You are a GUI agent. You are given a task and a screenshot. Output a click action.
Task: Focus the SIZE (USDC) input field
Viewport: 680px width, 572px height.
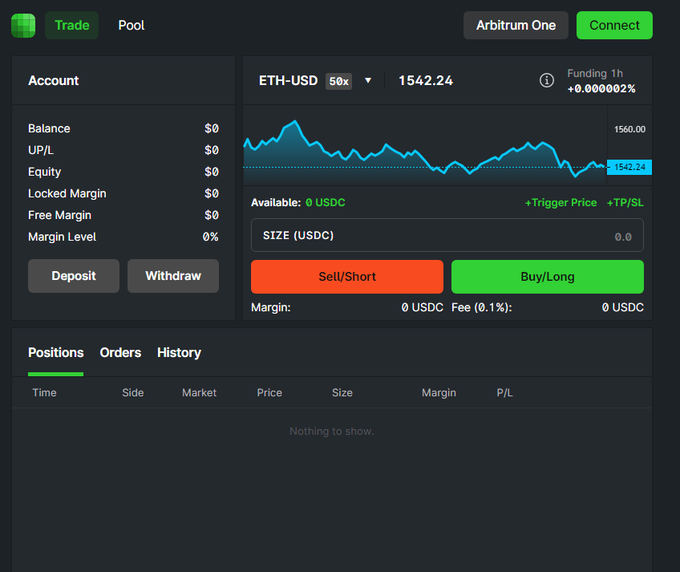point(447,235)
